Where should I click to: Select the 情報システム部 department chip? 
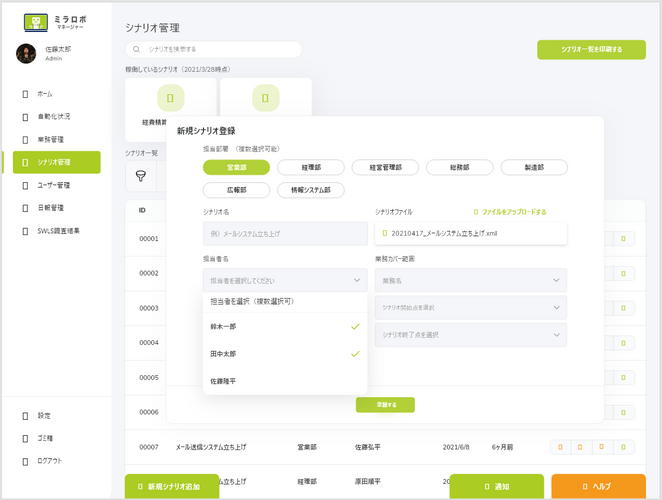(x=311, y=190)
